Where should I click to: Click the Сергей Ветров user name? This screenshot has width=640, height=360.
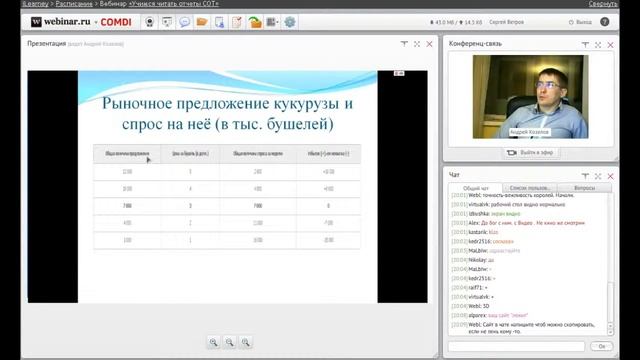coord(506,22)
